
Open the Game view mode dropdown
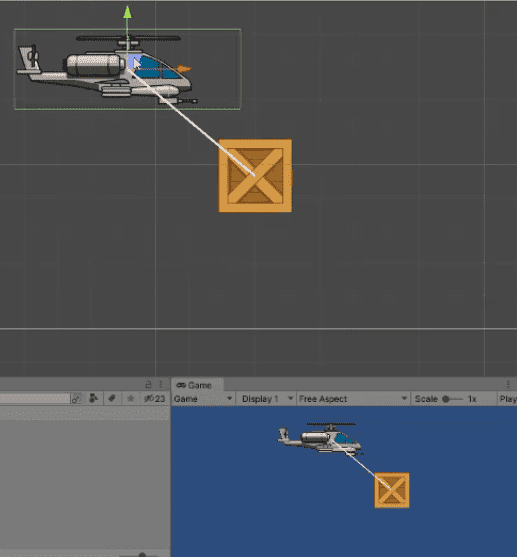point(203,399)
